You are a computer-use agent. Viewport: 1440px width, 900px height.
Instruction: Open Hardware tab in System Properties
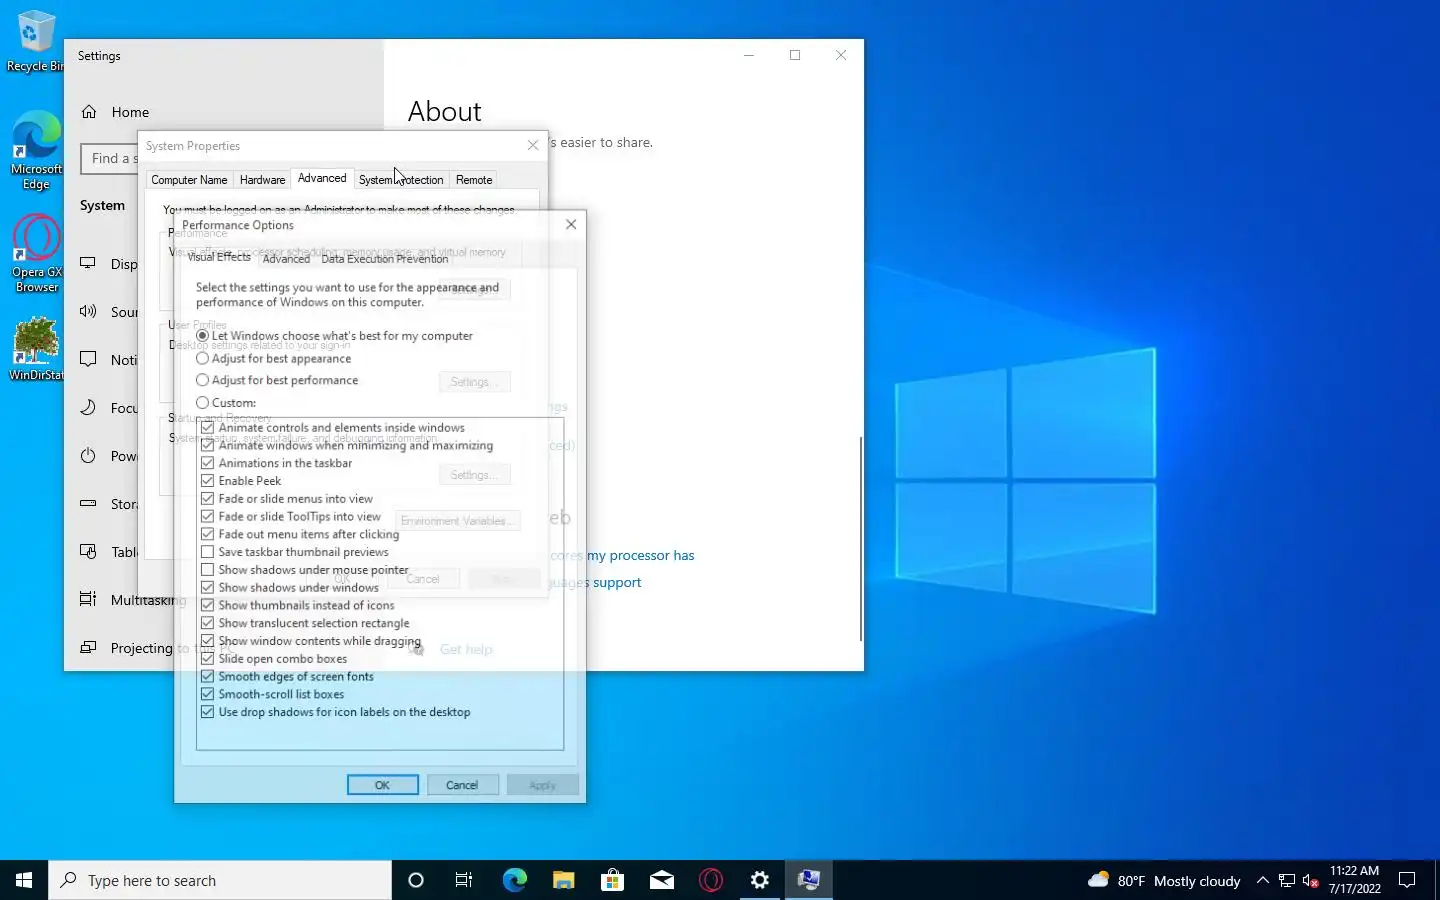(x=262, y=180)
